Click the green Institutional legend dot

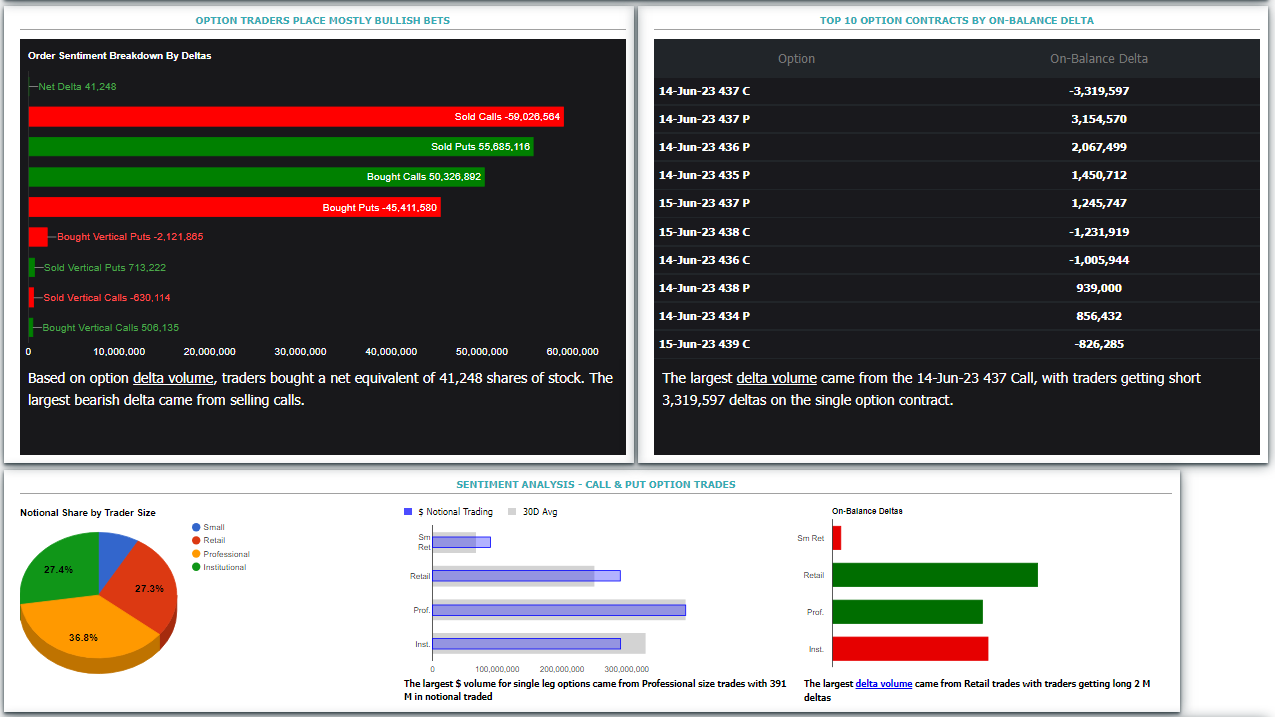click(196, 567)
